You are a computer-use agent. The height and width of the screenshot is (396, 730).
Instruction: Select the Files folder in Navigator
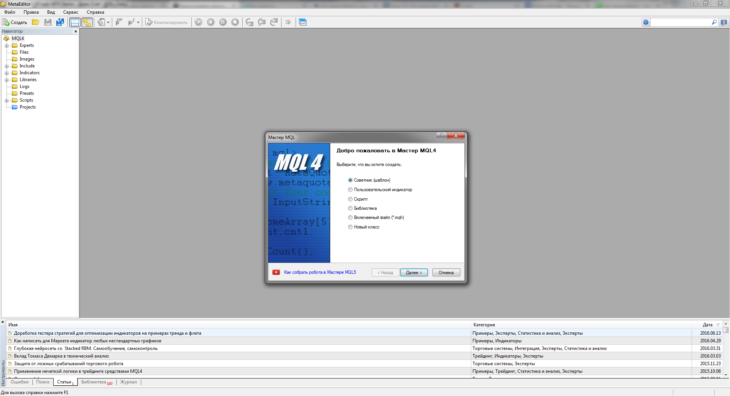click(x=24, y=52)
